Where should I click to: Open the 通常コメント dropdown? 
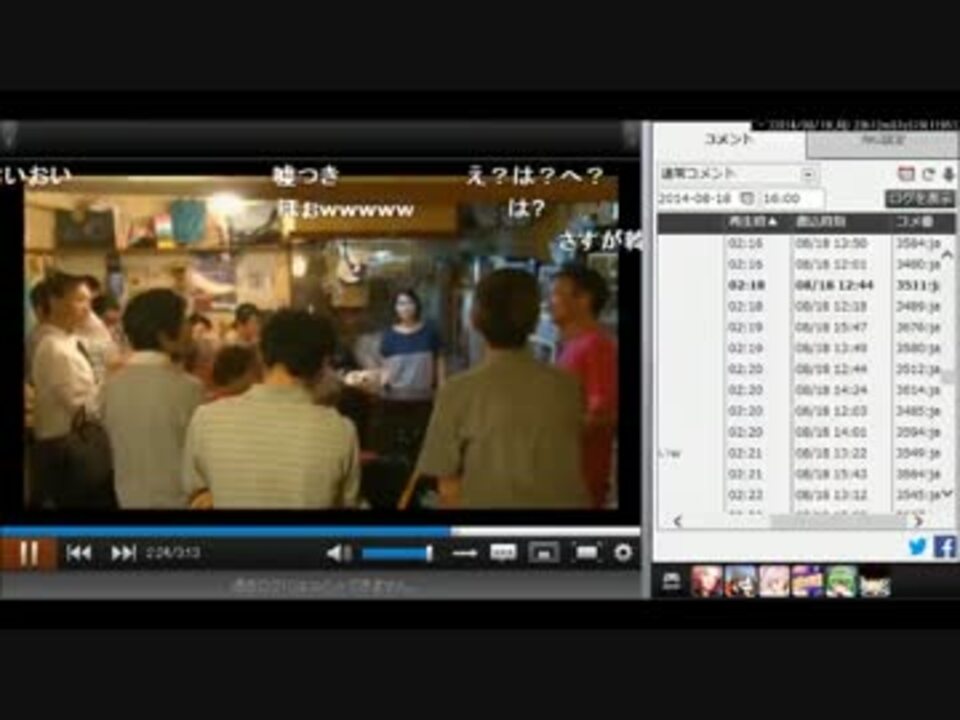tap(739, 174)
